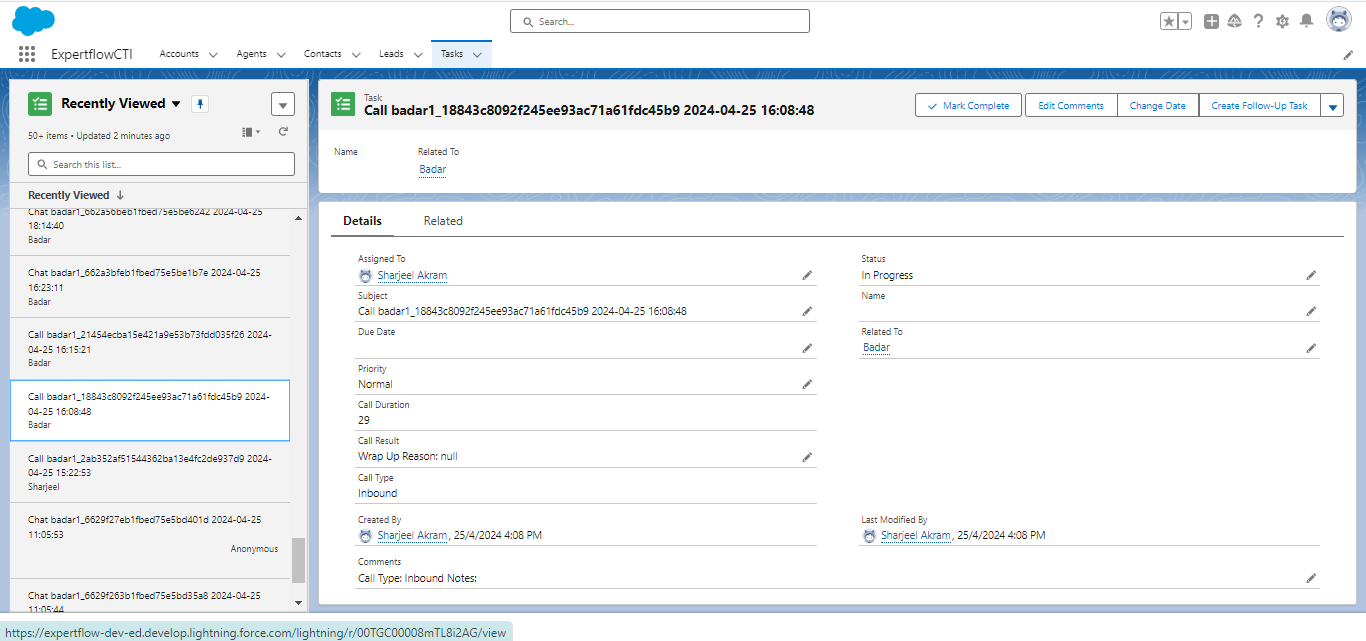This screenshot has height=641, width=1366.
Task: Click the Help question mark icon
Action: [x=1258, y=21]
